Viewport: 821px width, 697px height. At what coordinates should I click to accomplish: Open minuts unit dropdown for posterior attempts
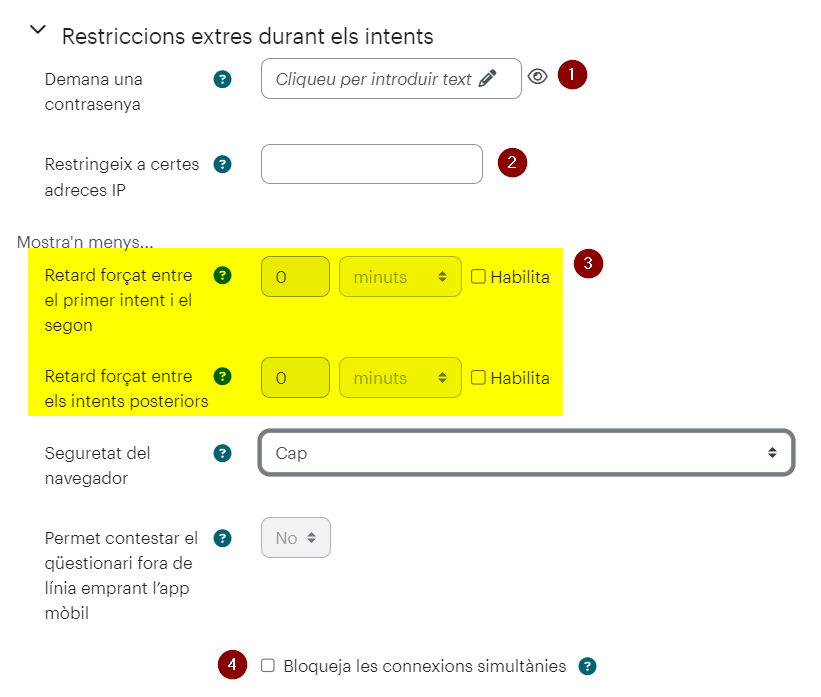pos(400,378)
